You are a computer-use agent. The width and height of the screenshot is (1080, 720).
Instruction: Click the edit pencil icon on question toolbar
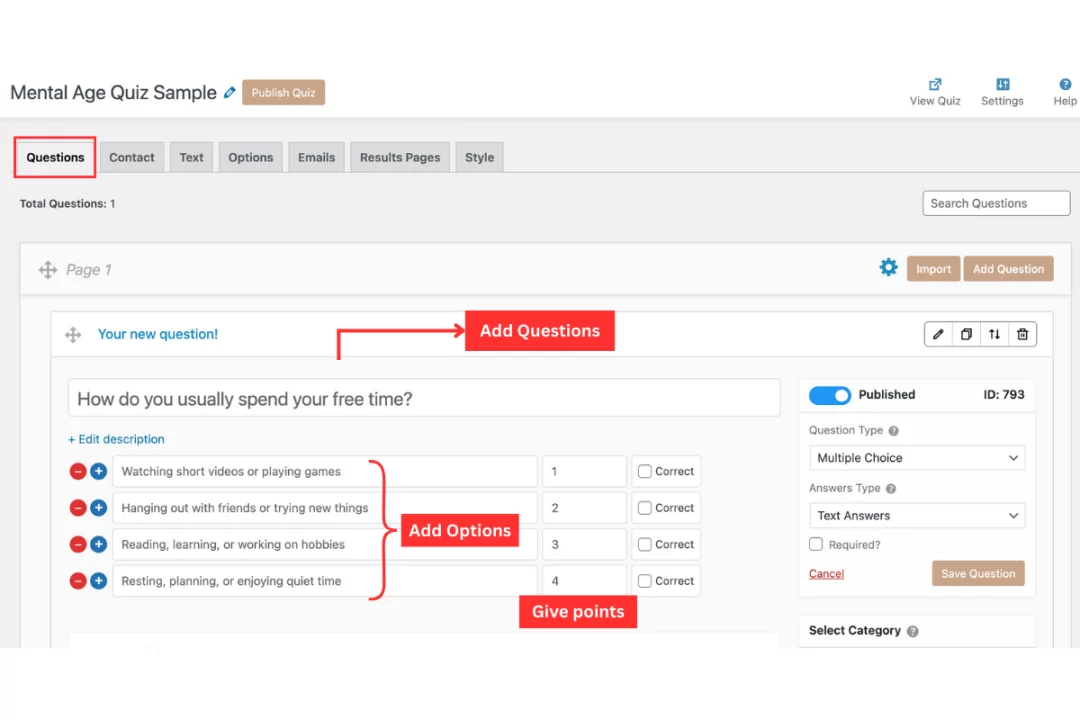[x=938, y=334]
